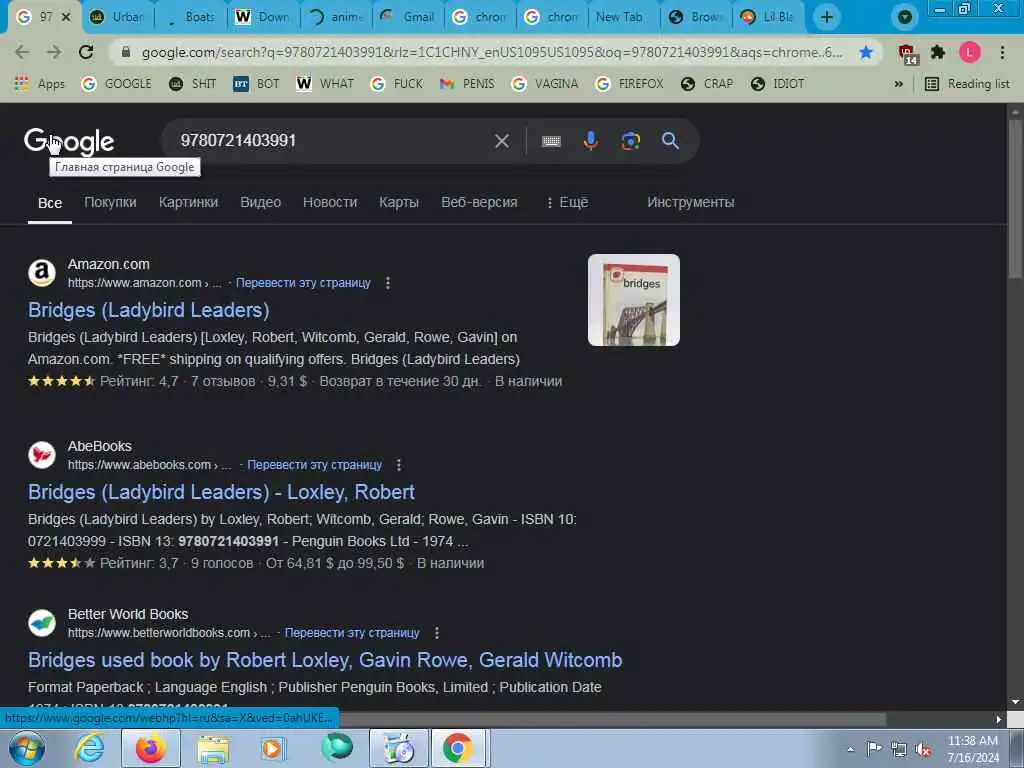Screen dimensions: 1024x768
Task: Open the Extensions puzzle icon
Action: [938, 52]
